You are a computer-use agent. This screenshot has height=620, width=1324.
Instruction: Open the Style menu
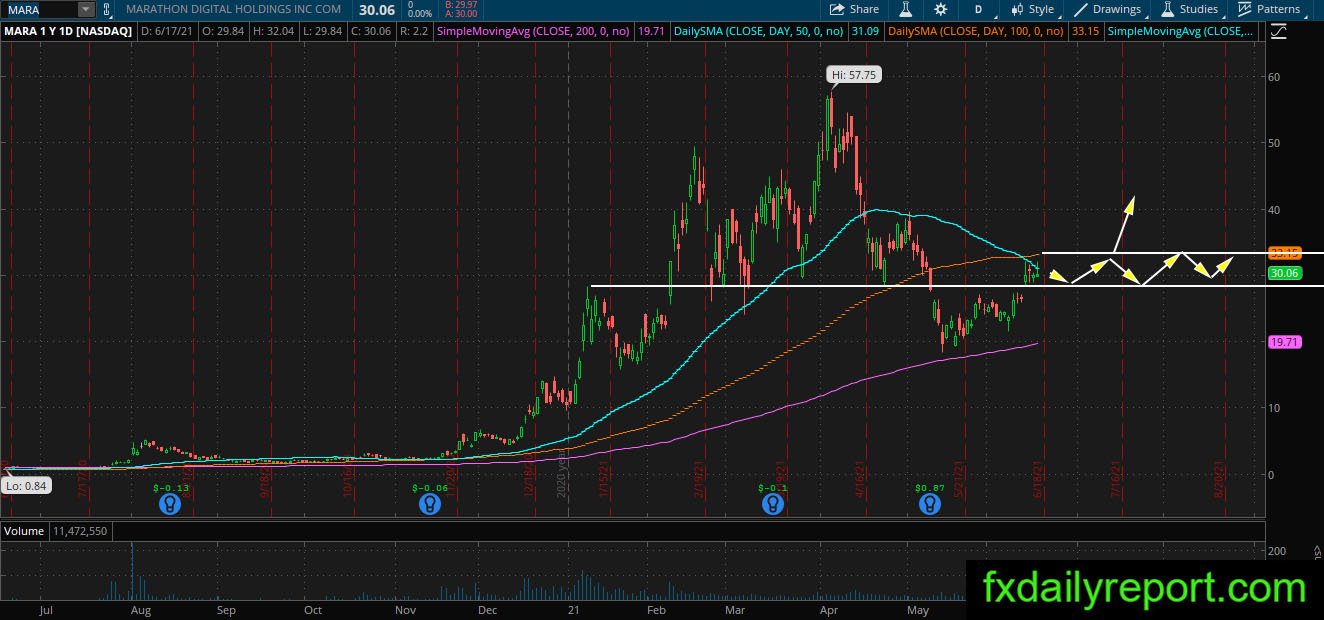coord(1032,9)
